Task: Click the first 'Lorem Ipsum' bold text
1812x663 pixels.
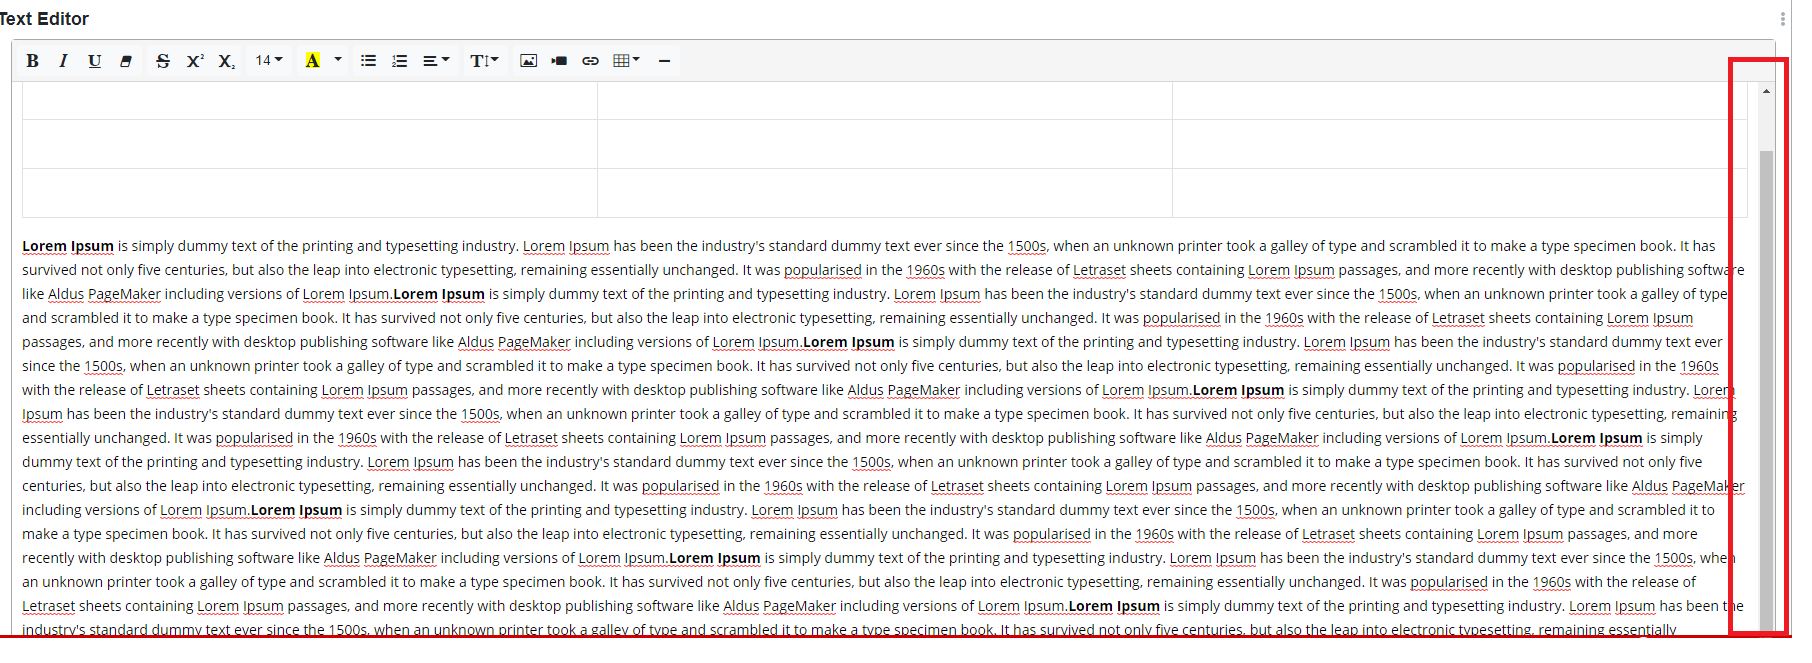Action: (68, 246)
